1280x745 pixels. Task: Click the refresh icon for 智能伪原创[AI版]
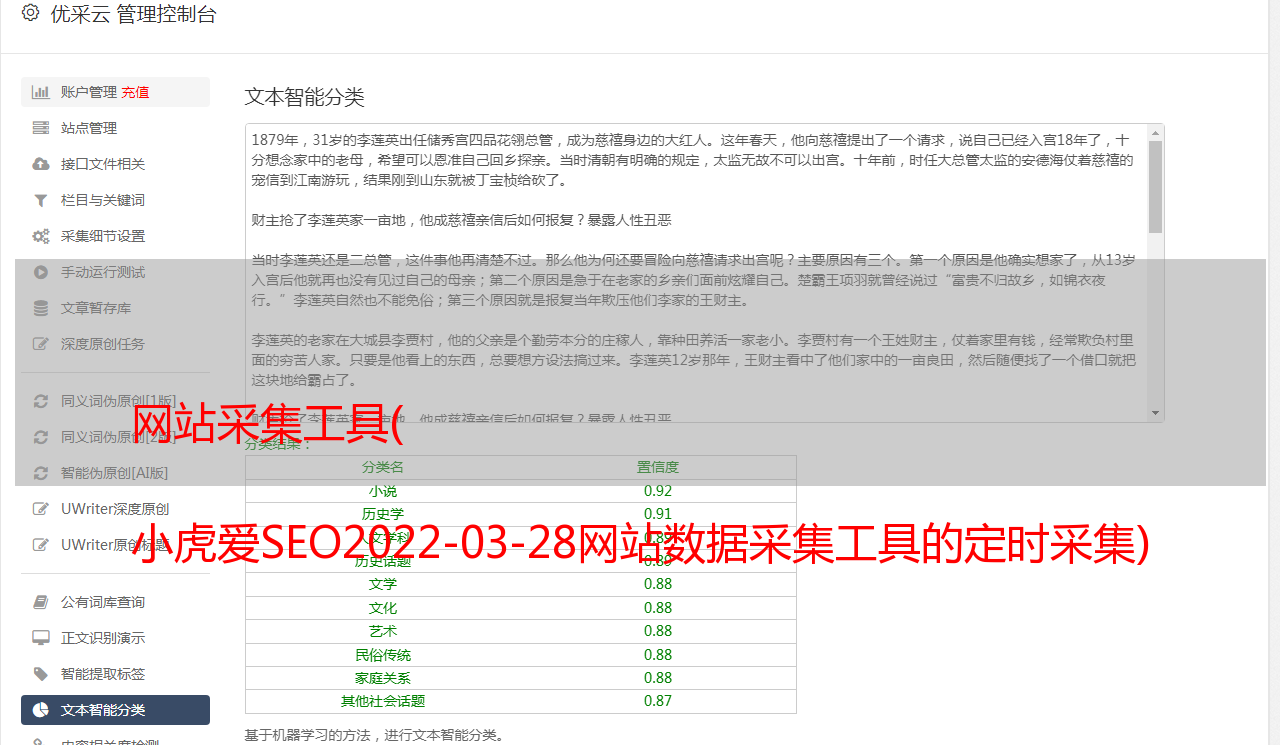pos(41,473)
